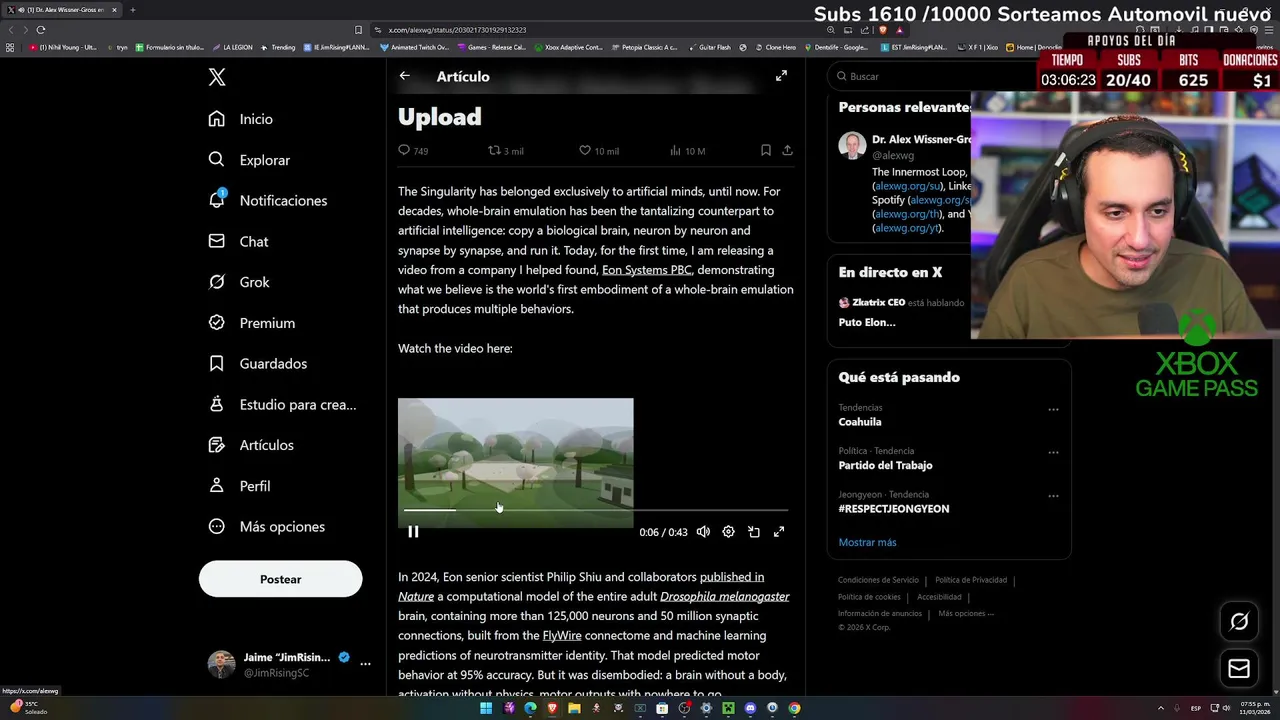
Task: Click the share icon on the article
Action: coord(787,151)
